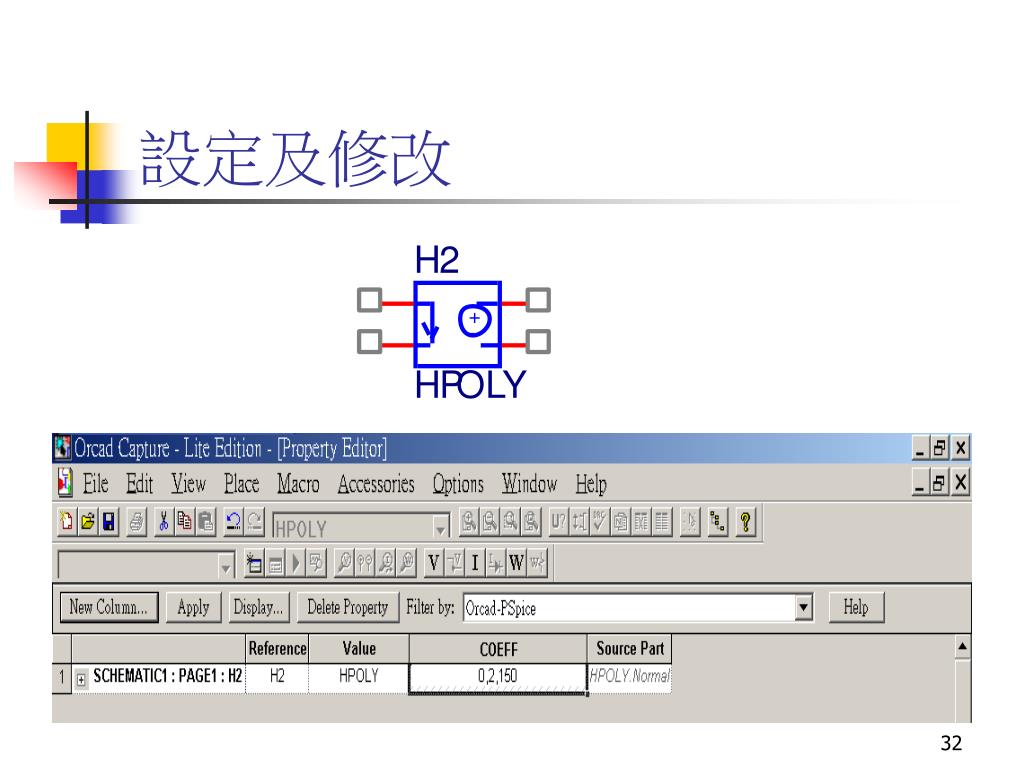Open the View menu

[x=188, y=484]
